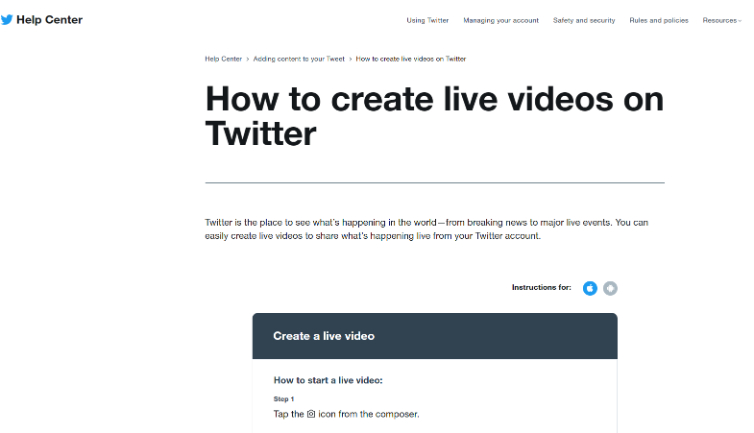Open the Rules and policies menu
The width and height of the screenshot is (754, 433).
(x=659, y=20)
